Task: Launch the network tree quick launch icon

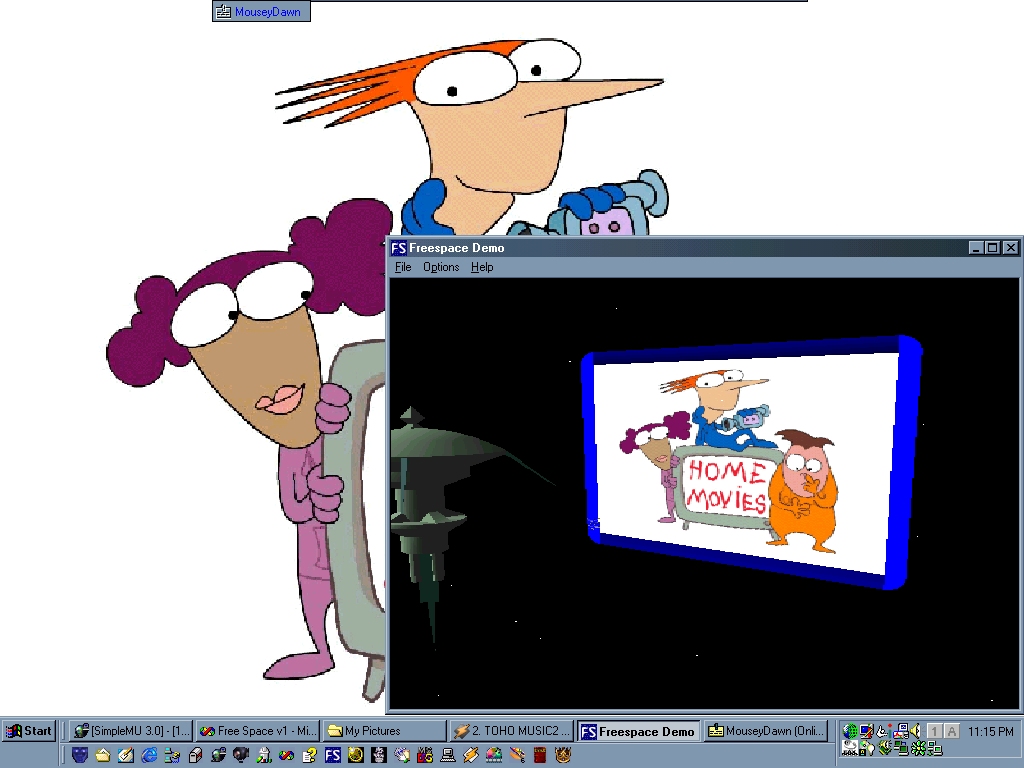Action: tap(172, 755)
